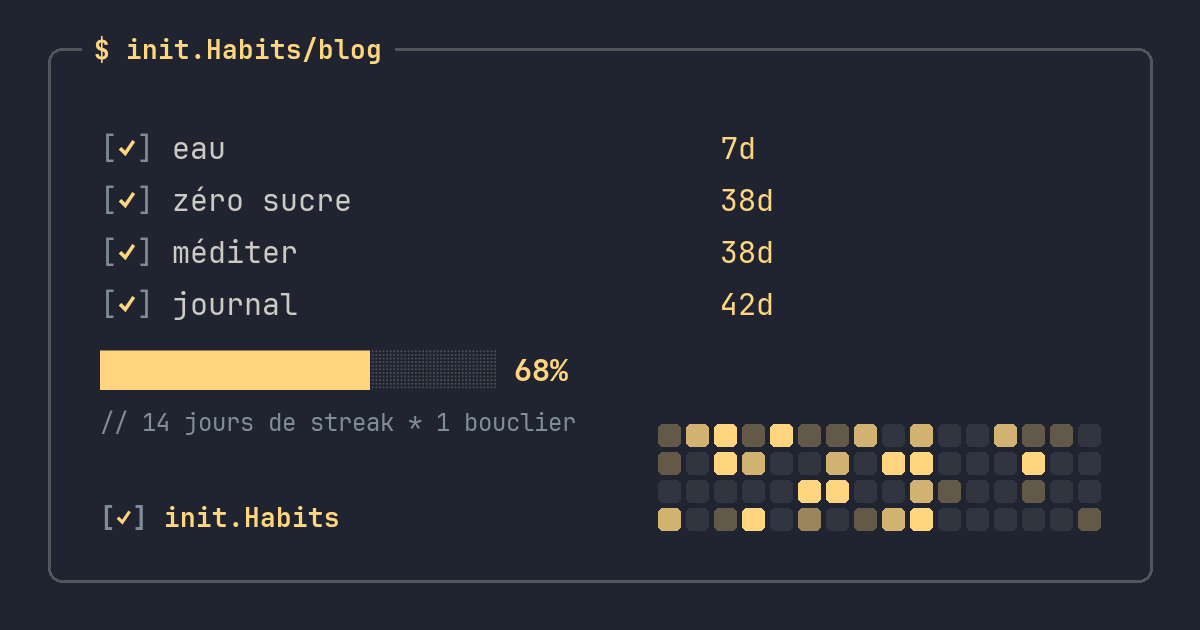The width and height of the screenshot is (1200, 630).
Task: Click the eau habit label
Action: pyautogui.click(x=199, y=149)
